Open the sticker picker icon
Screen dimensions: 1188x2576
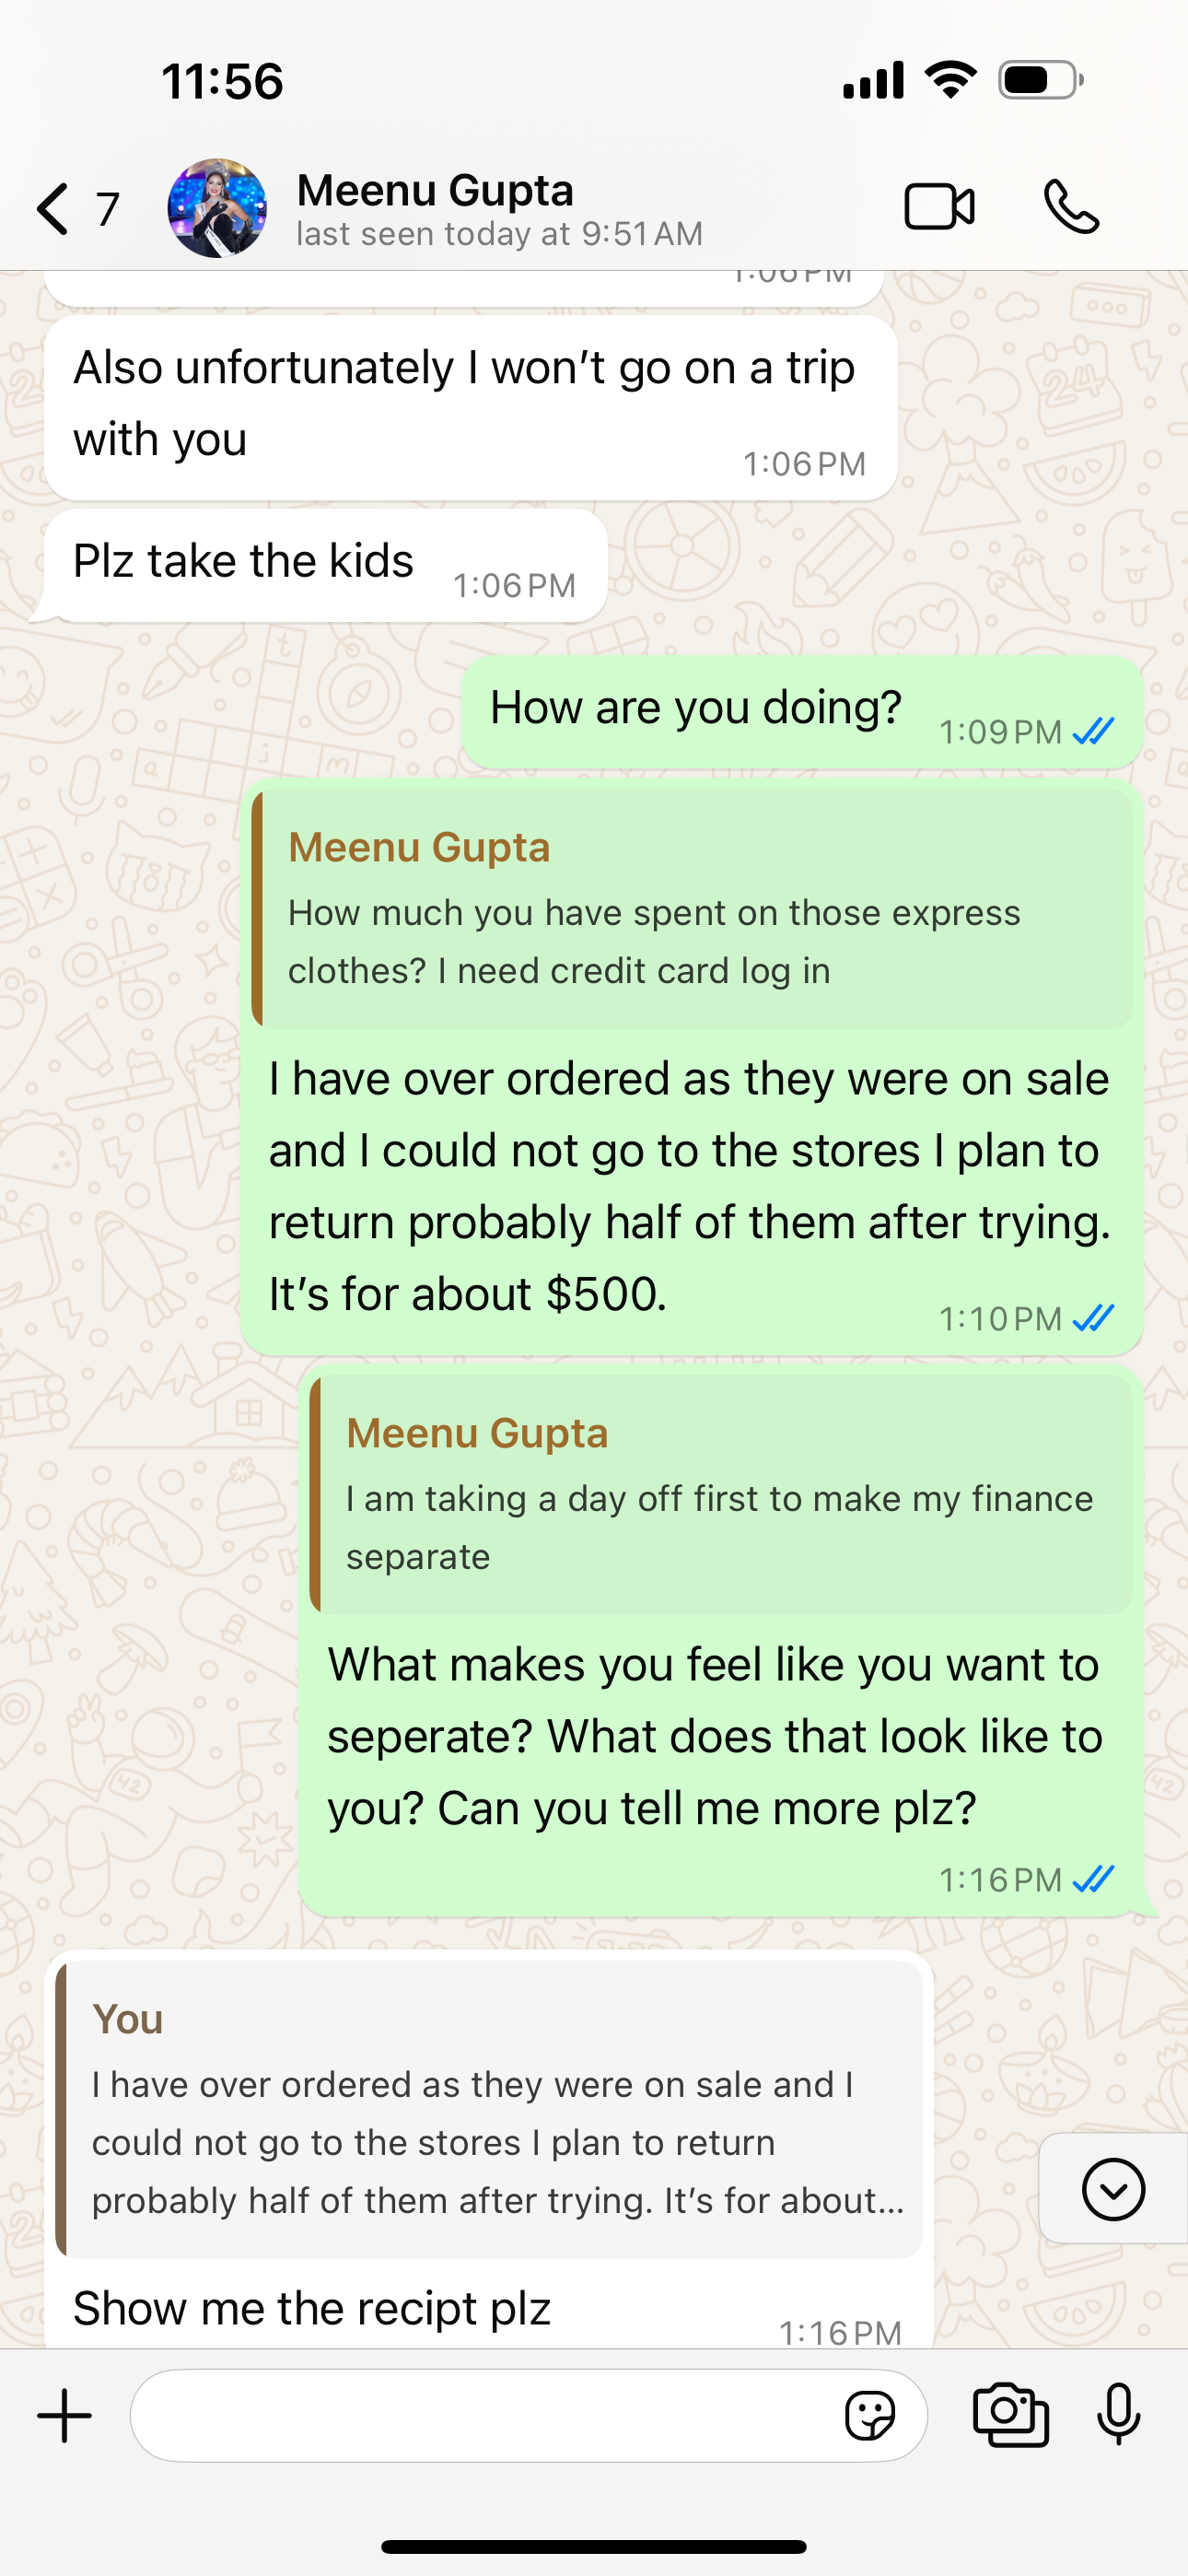point(869,2416)
